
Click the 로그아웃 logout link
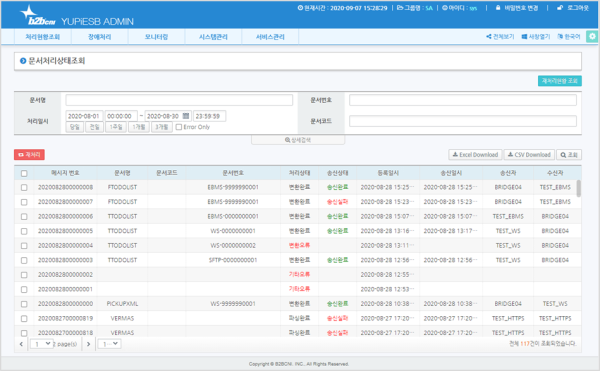pos(573,8)
